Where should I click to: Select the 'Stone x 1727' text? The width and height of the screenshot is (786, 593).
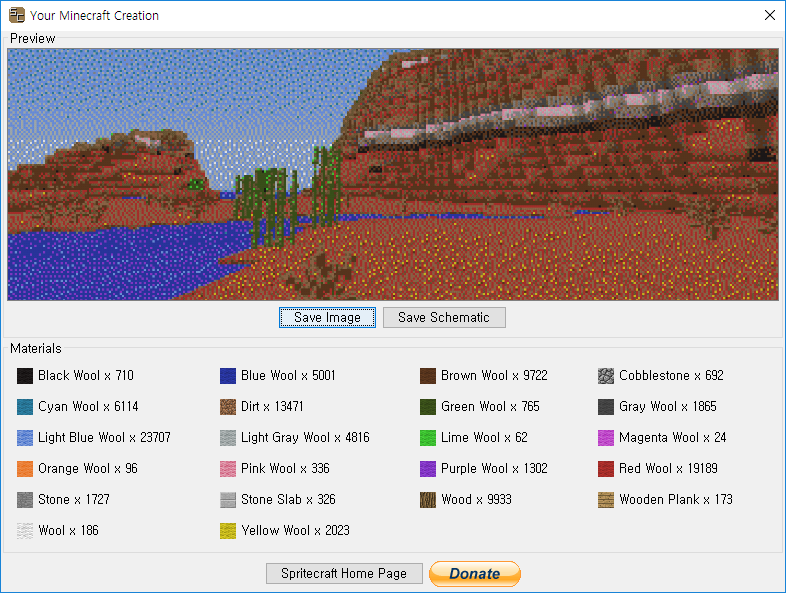pos(74,500)
